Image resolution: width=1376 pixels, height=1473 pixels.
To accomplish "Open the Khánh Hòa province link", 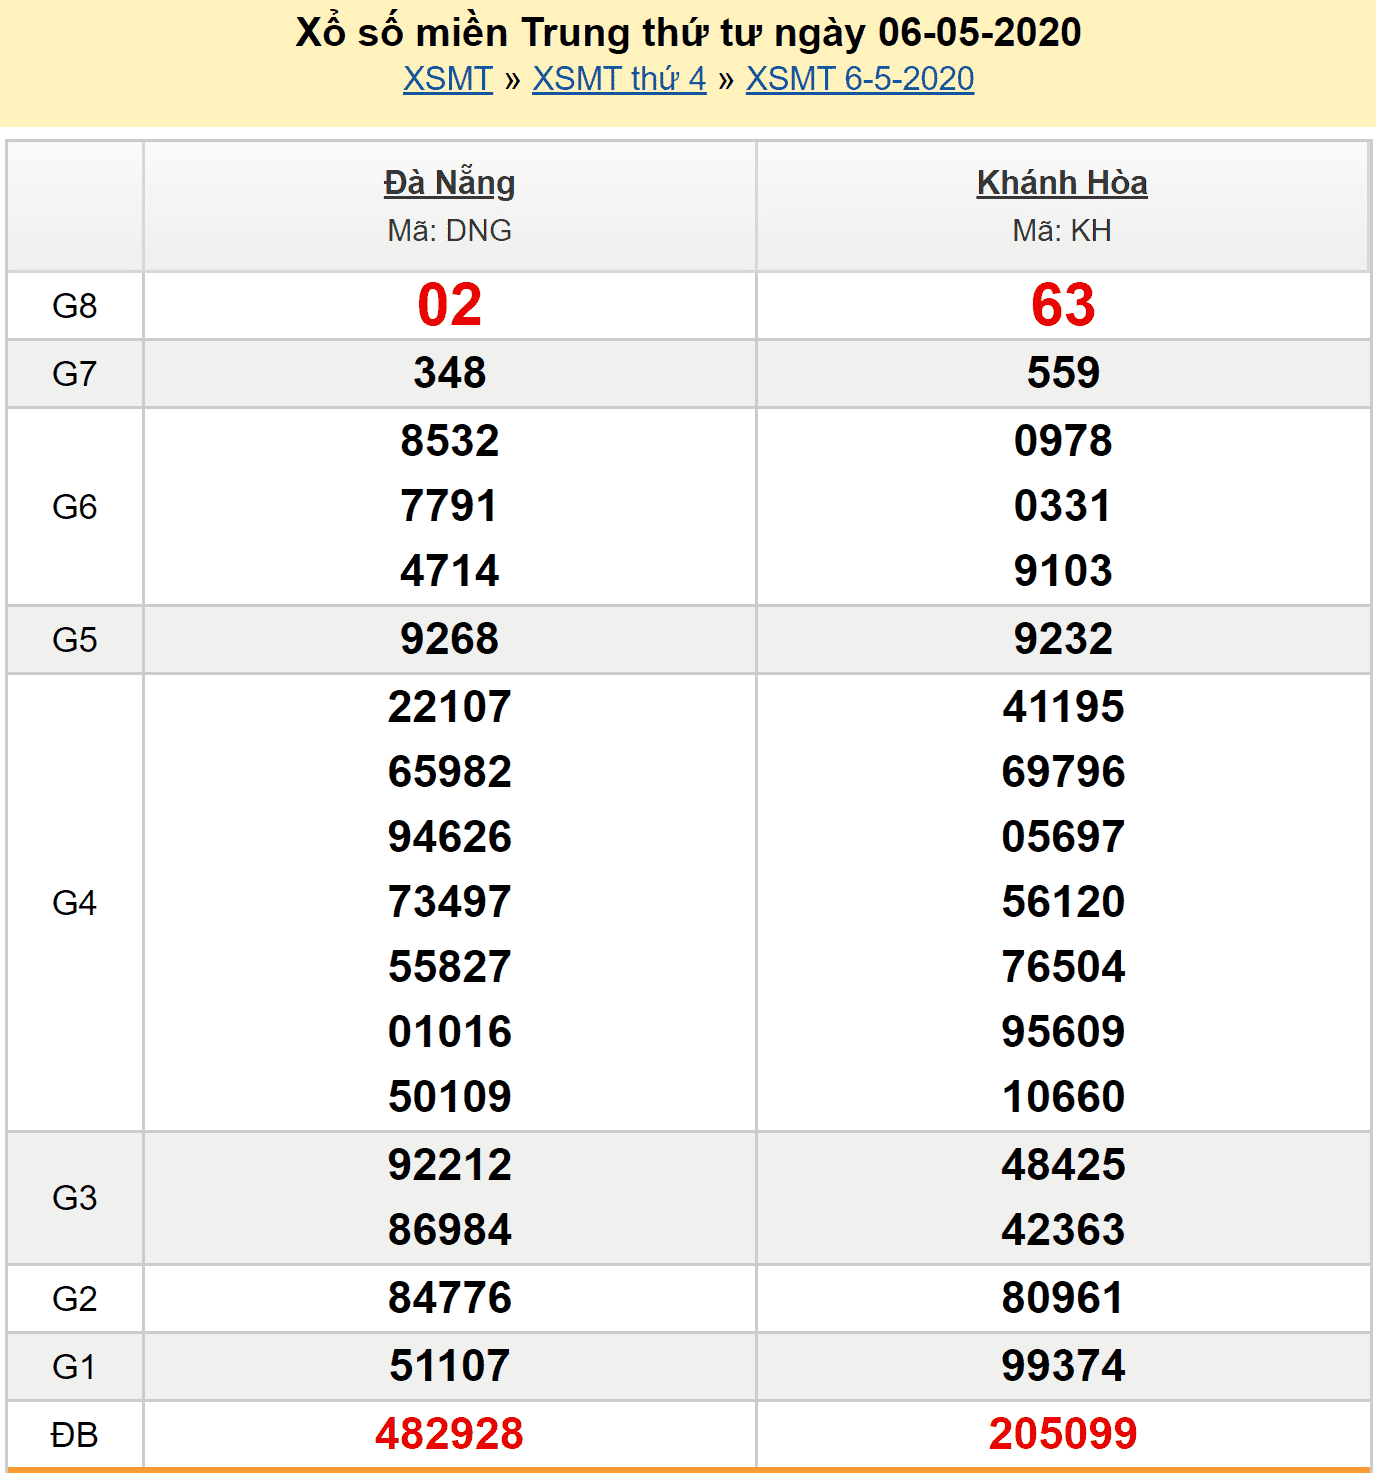I will coord(1062,183).
